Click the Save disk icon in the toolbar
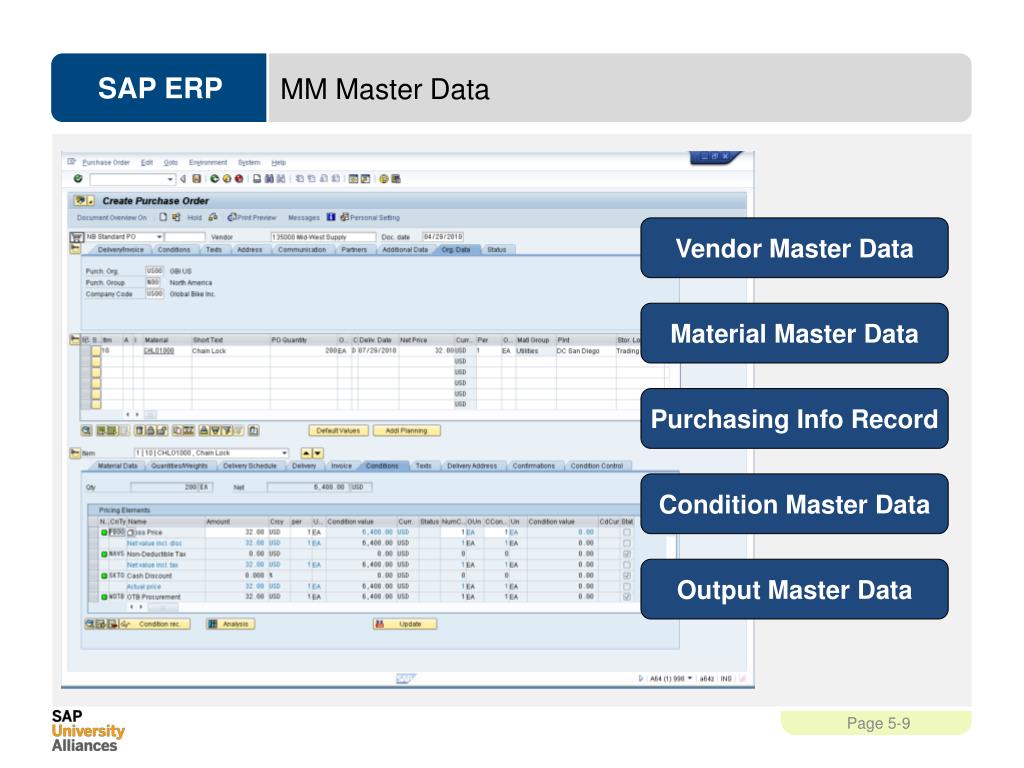The height and width of the screenshot is (768, 1024). (x=197, y=179)
